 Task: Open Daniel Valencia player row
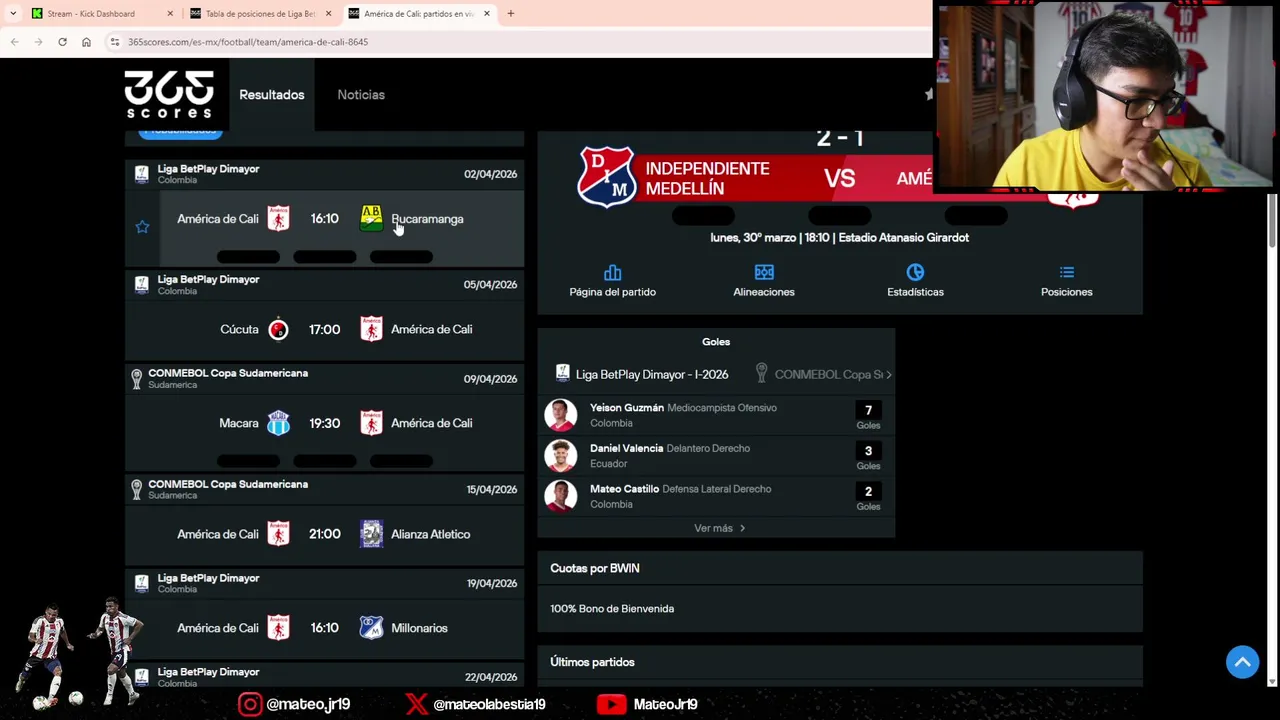[x=716, y=455]
